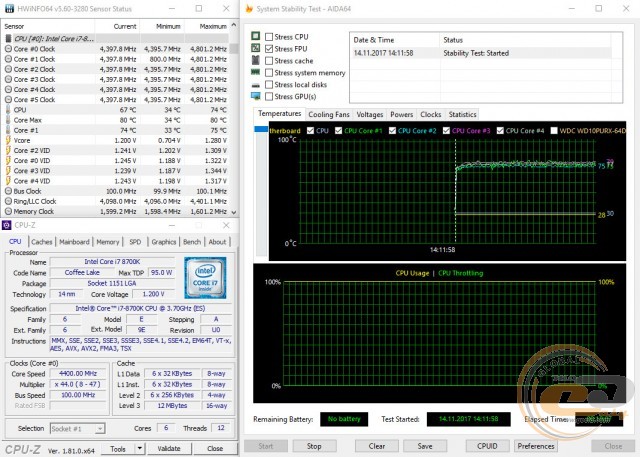Click the thermometer icon beside Core #1 temperature

(8, 130)
